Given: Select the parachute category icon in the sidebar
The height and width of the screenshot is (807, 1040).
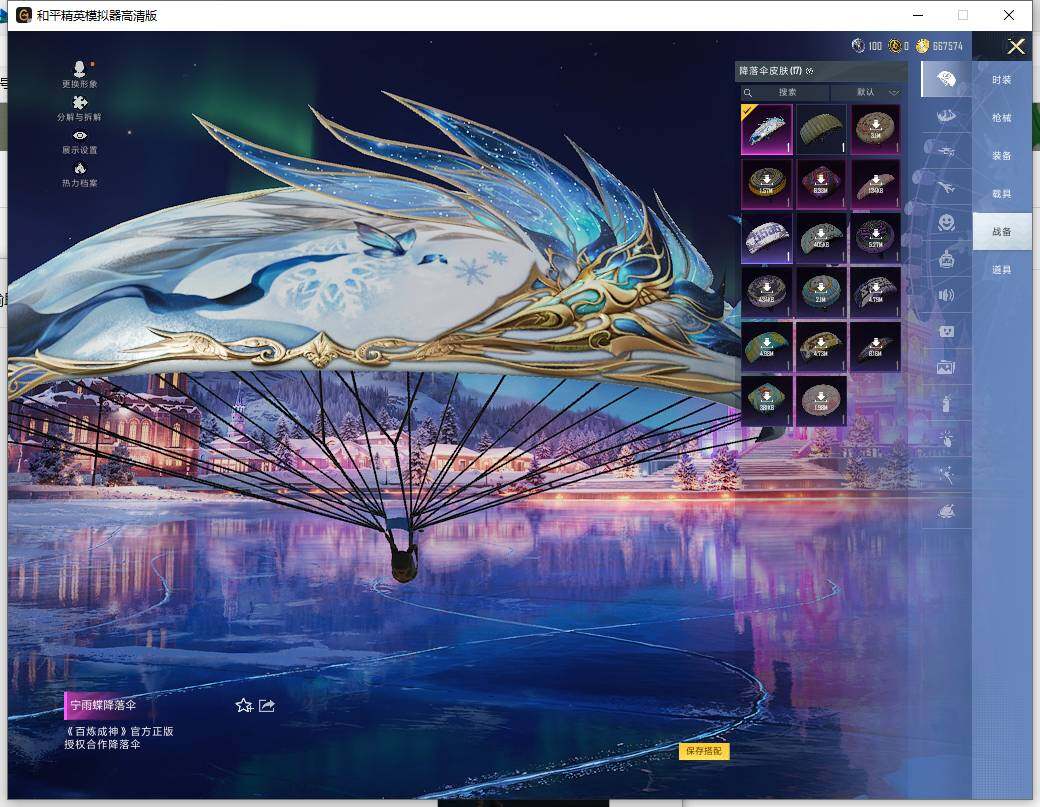Looking at the screenshot, I should [946, 80].
